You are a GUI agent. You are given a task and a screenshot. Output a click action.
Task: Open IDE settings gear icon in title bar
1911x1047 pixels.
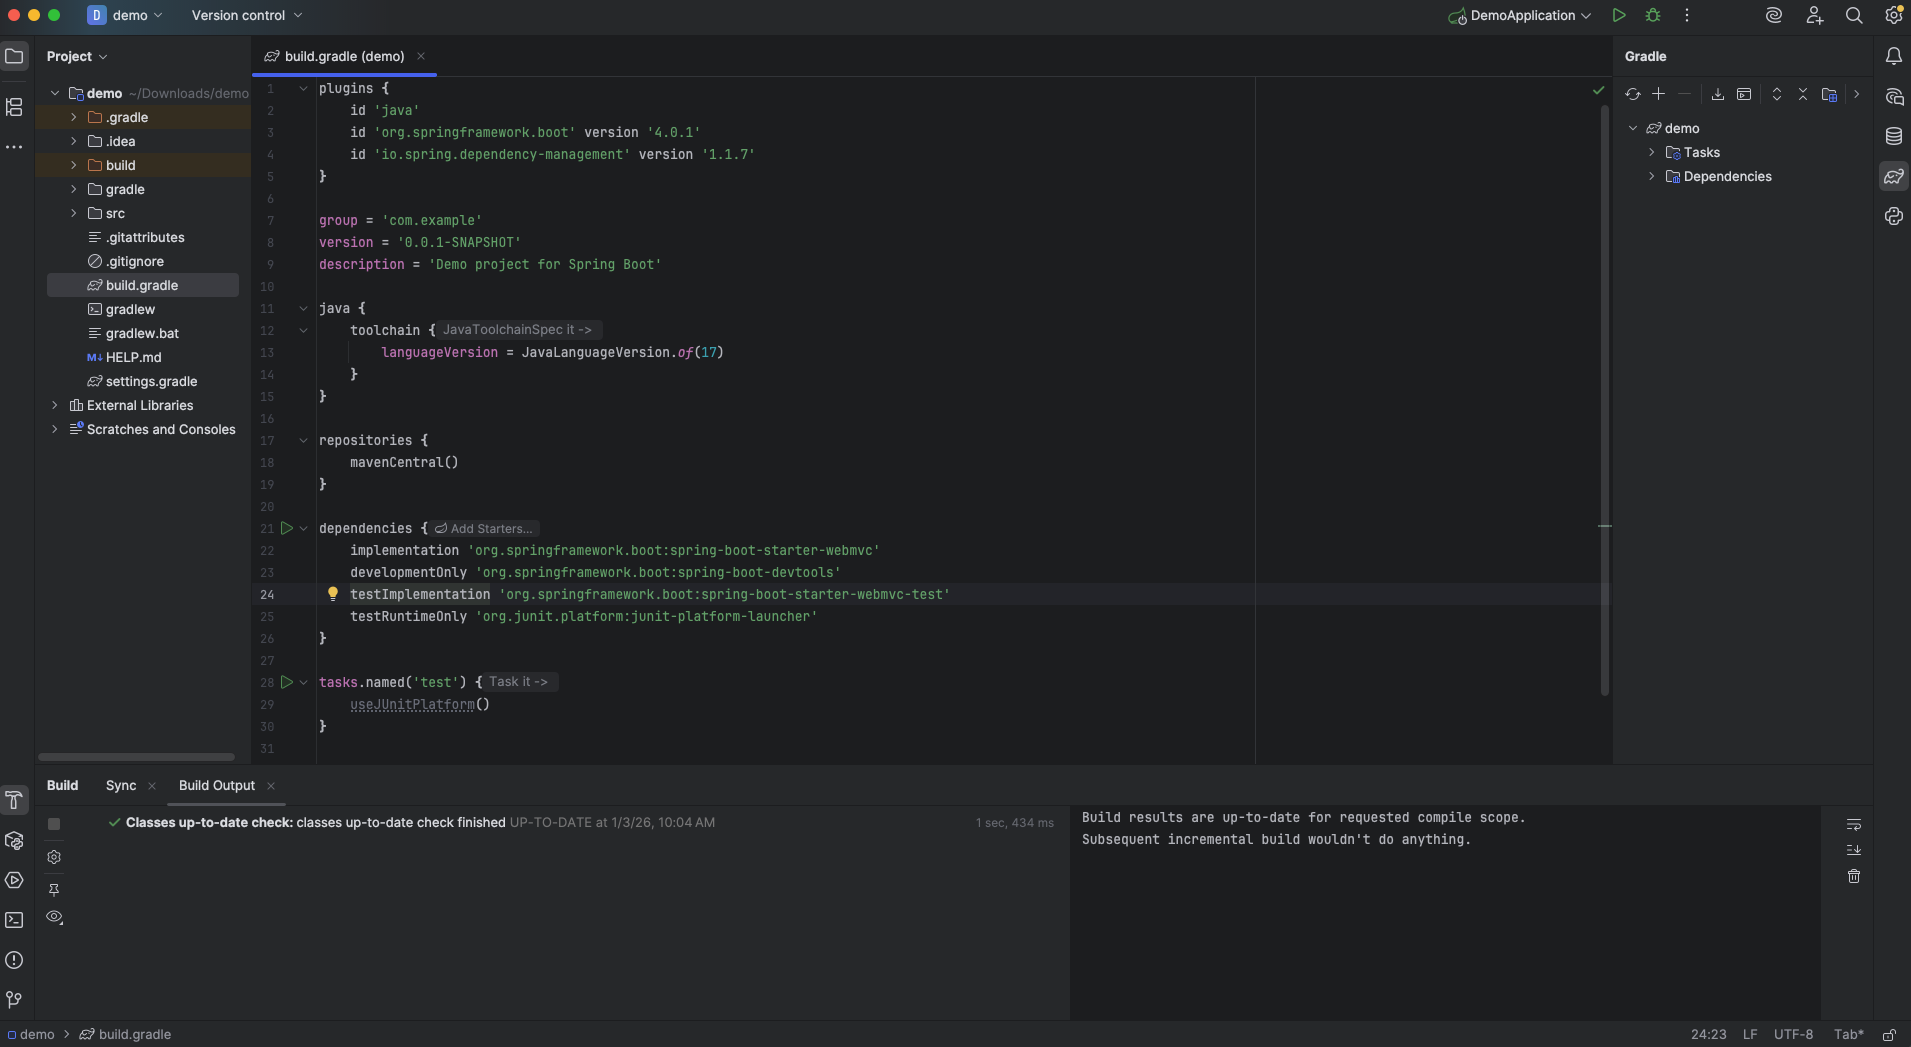pos(1894,15)
